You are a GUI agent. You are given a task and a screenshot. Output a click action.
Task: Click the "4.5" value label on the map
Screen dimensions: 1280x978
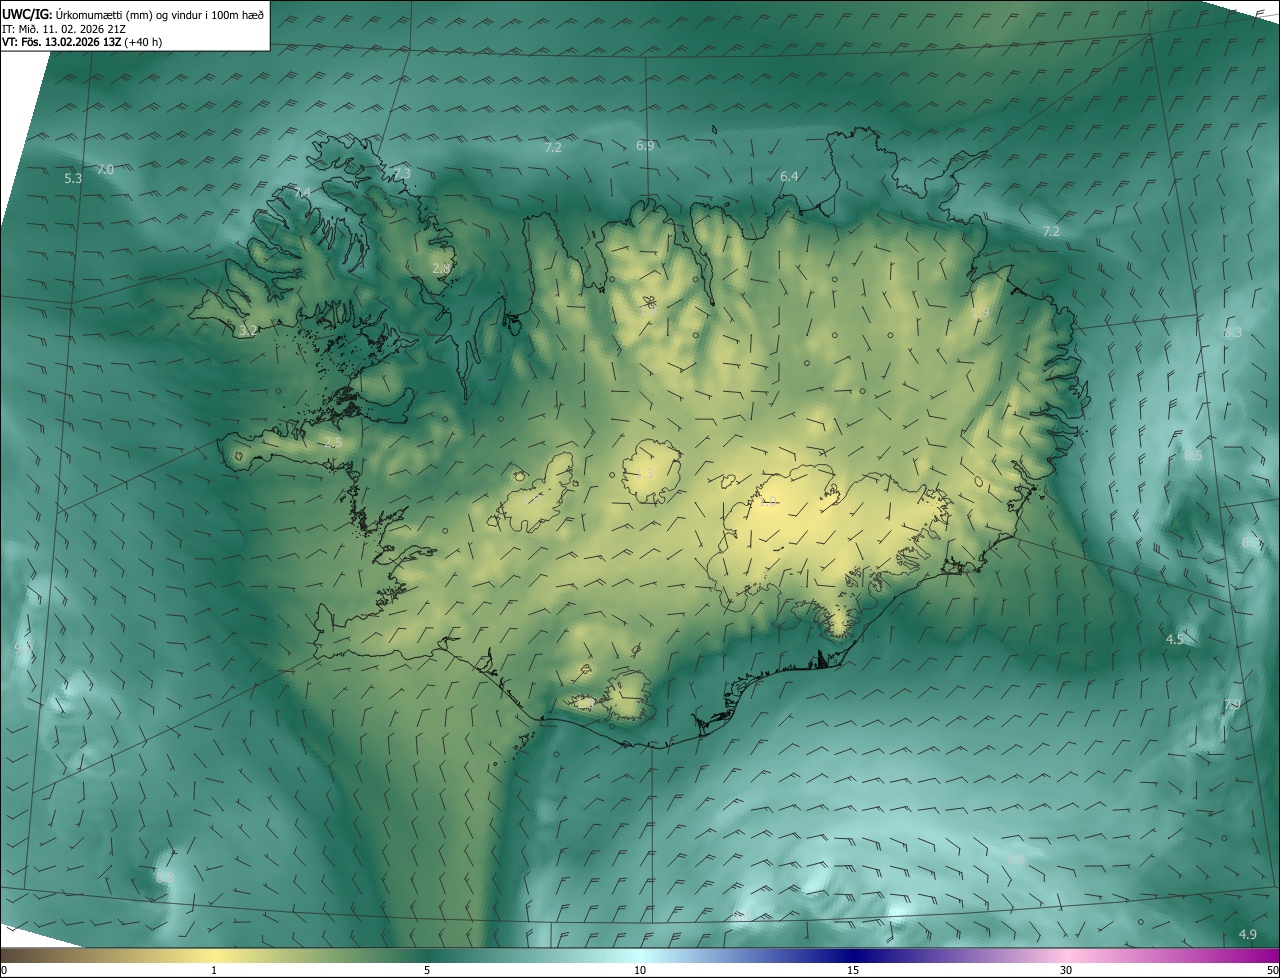click(1175, 639)
